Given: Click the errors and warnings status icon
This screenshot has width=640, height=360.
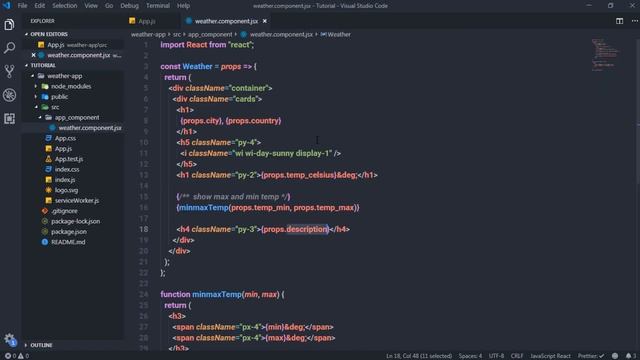Looking at the screenshot, I should point(17,356).
